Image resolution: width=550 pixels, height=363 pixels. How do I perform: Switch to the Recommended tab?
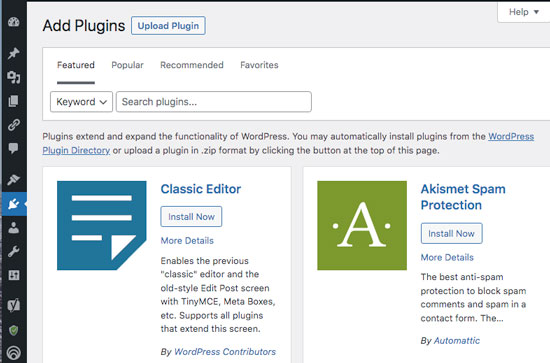coord(192,65)
